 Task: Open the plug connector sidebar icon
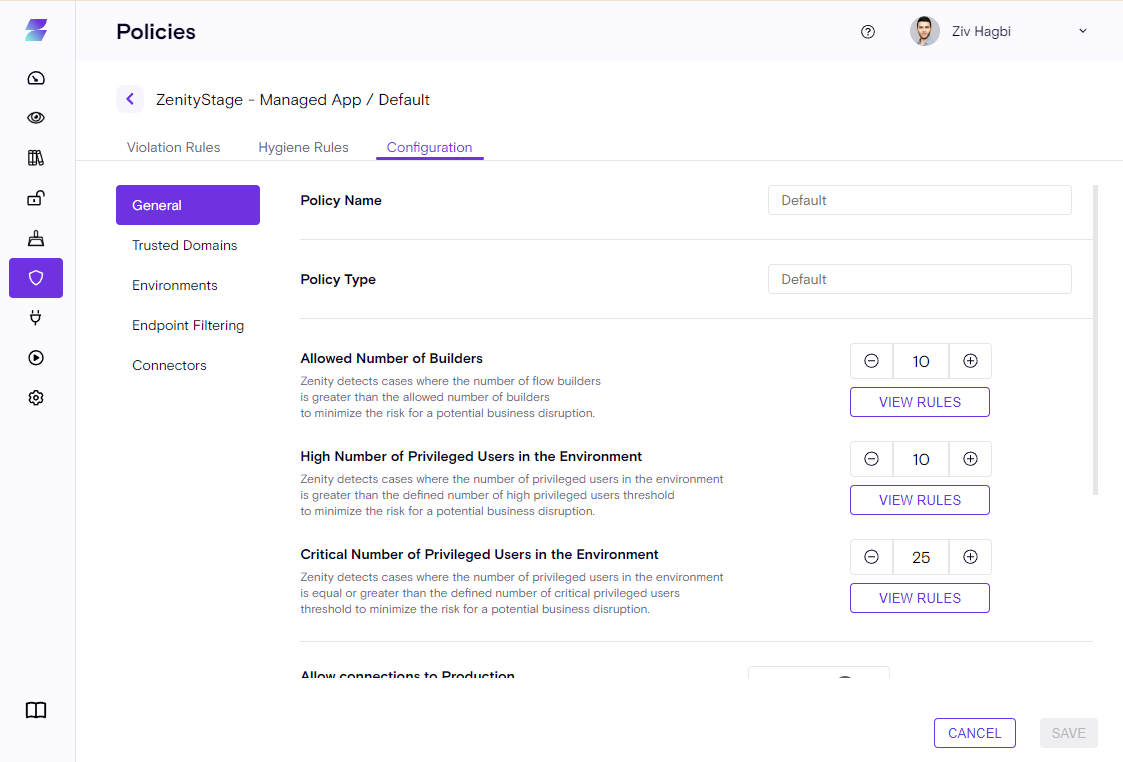tap(36, 318)
